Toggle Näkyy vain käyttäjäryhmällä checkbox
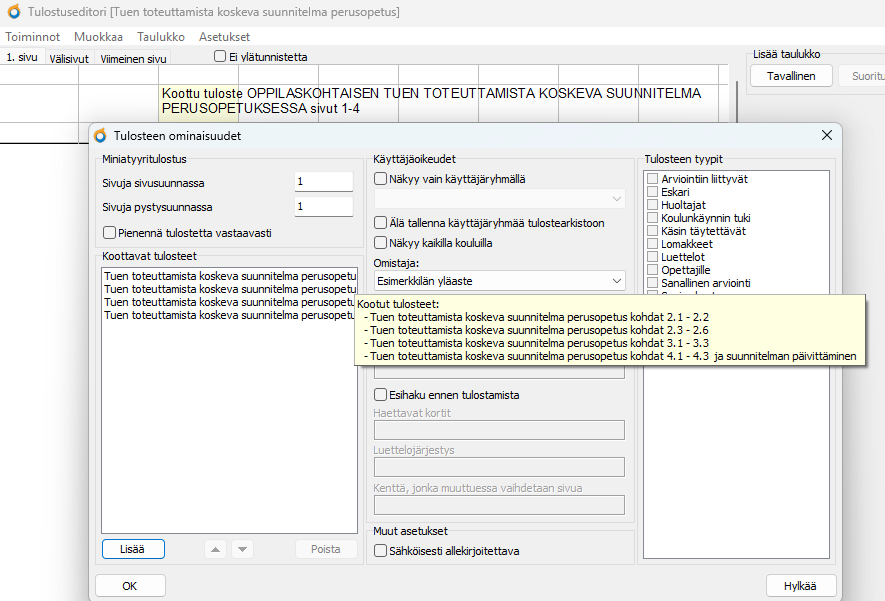This screenshot has height=601, width=885. [x=380, y=179]
